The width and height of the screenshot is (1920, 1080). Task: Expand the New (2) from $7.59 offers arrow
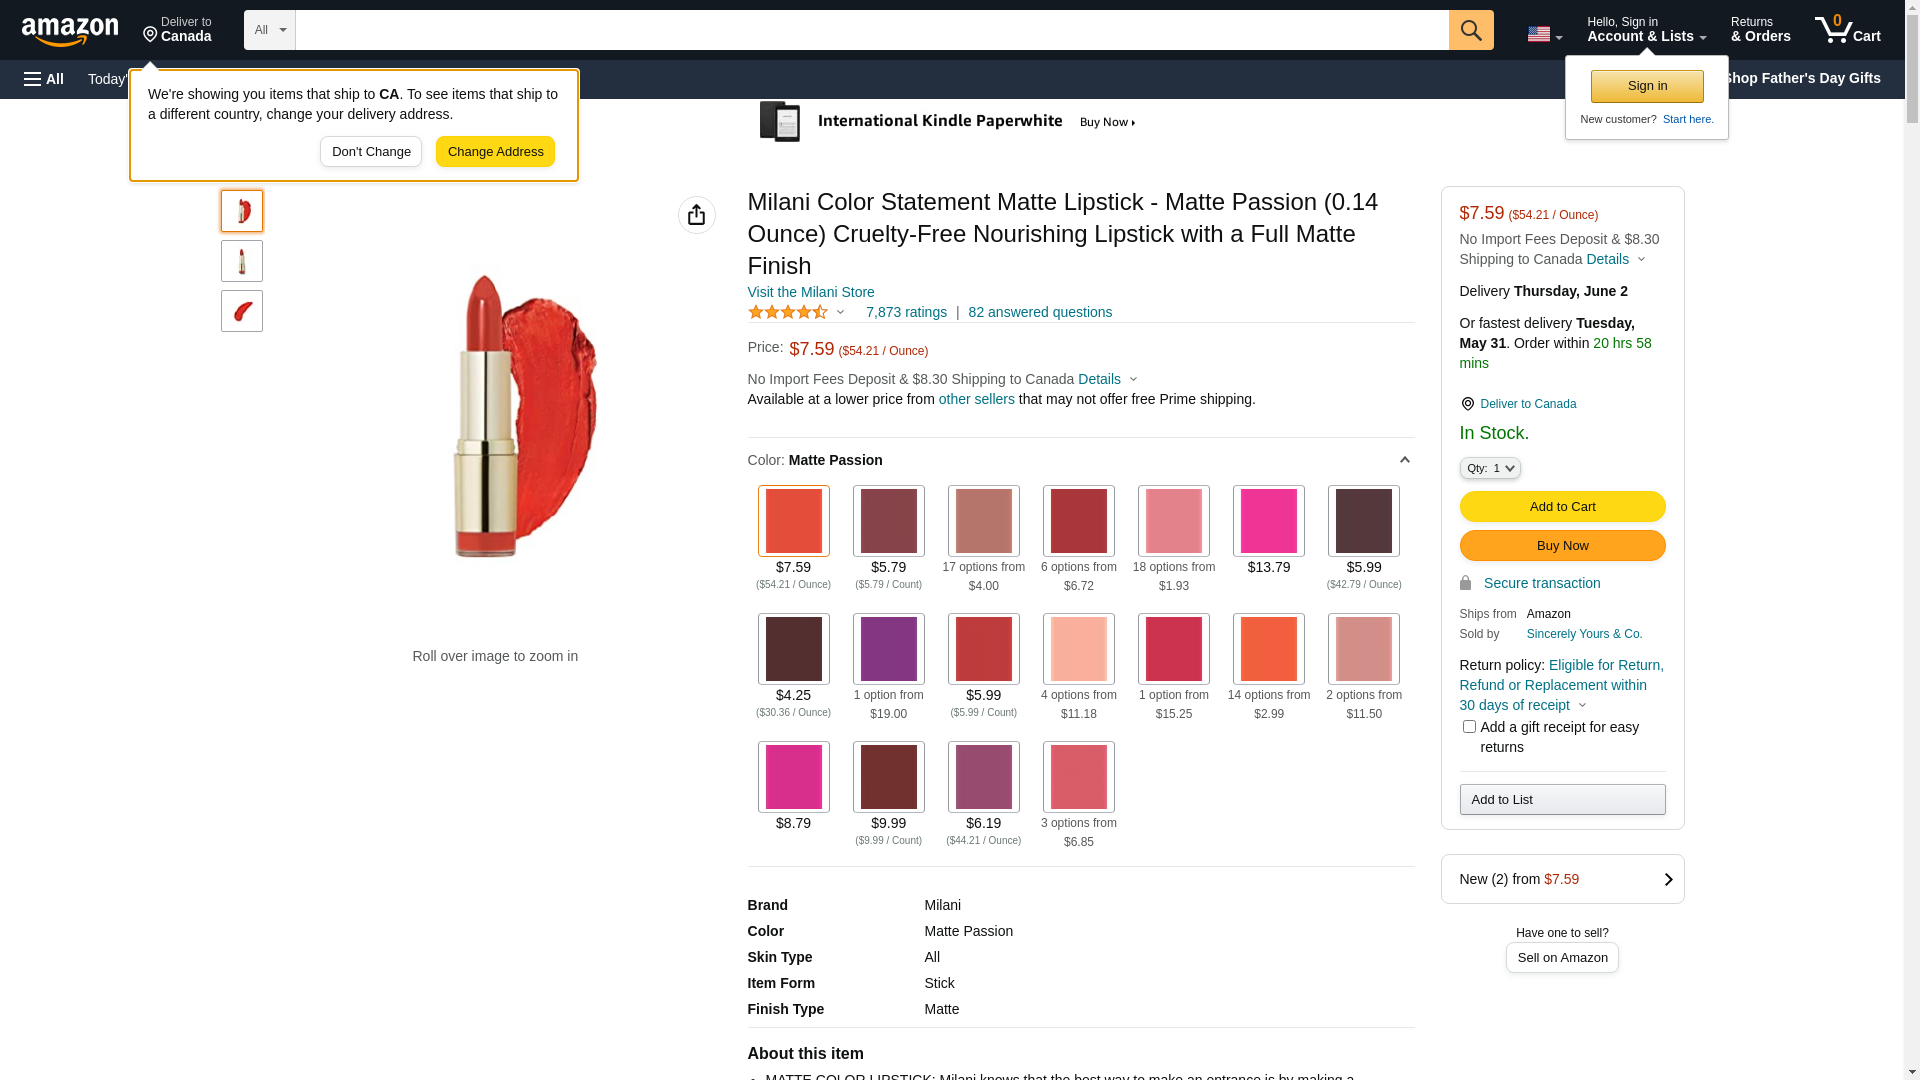1667,879
